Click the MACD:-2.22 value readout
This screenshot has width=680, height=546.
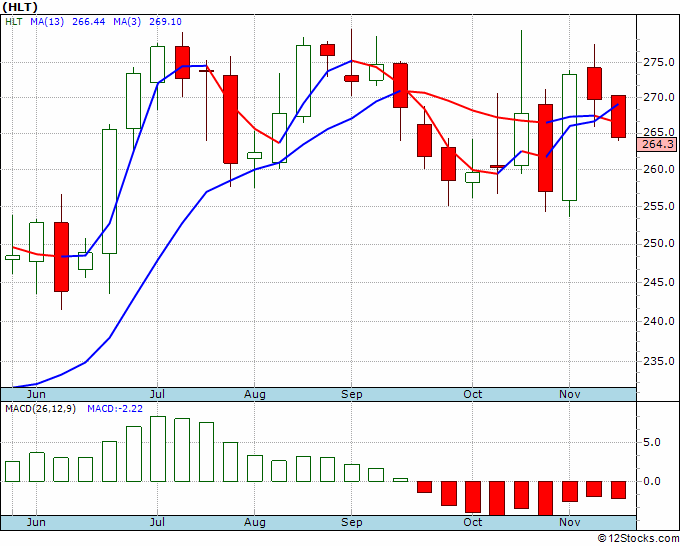coord(115,409)
